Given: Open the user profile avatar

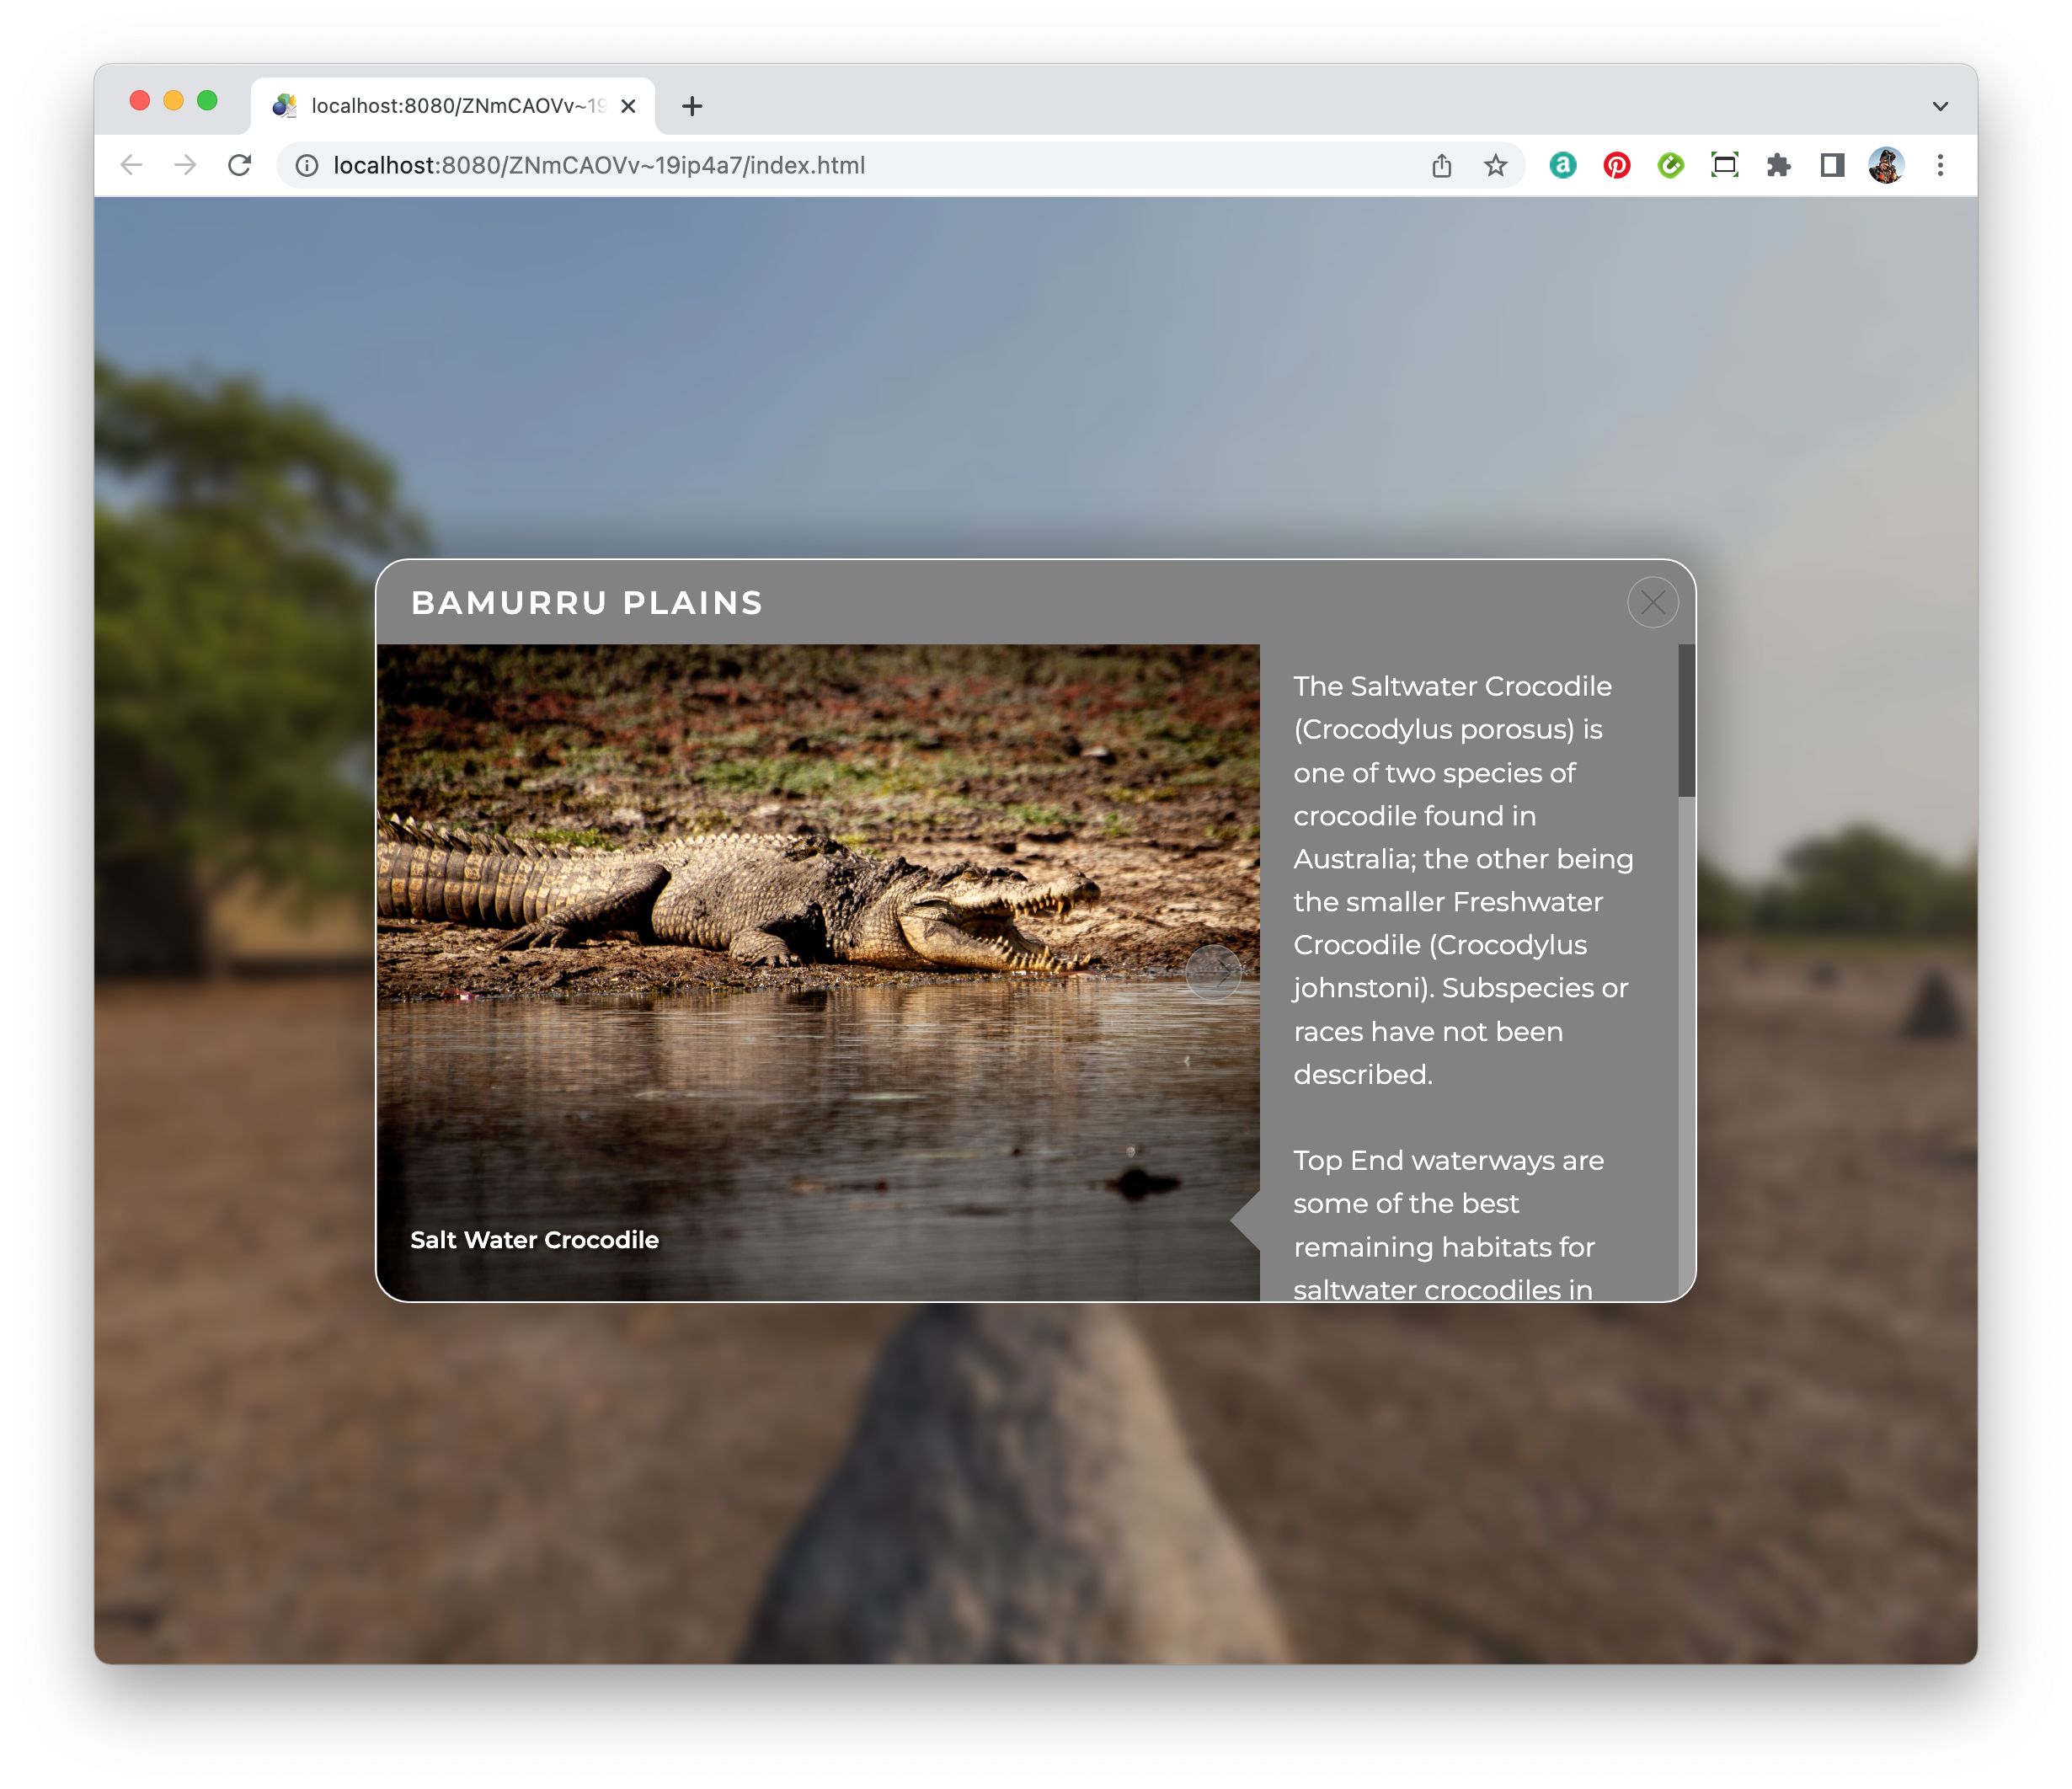Looking at the screenshot, I should pyautogui.click(x=1885, y=165).
